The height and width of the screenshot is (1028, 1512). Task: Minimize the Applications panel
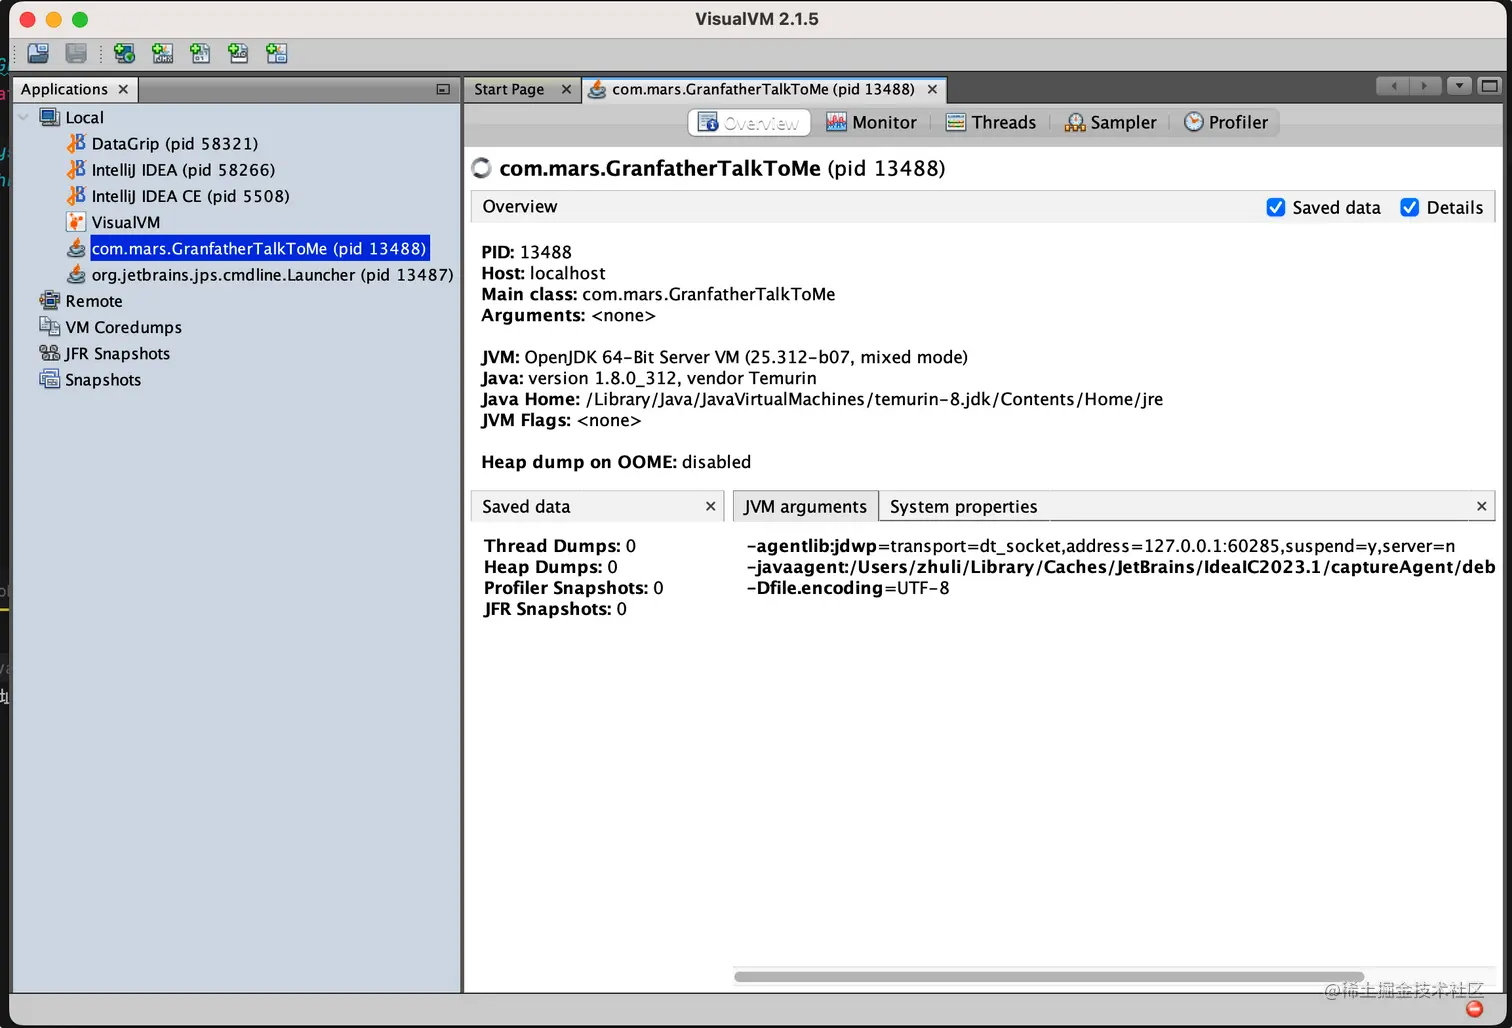(x=443, y=89)
